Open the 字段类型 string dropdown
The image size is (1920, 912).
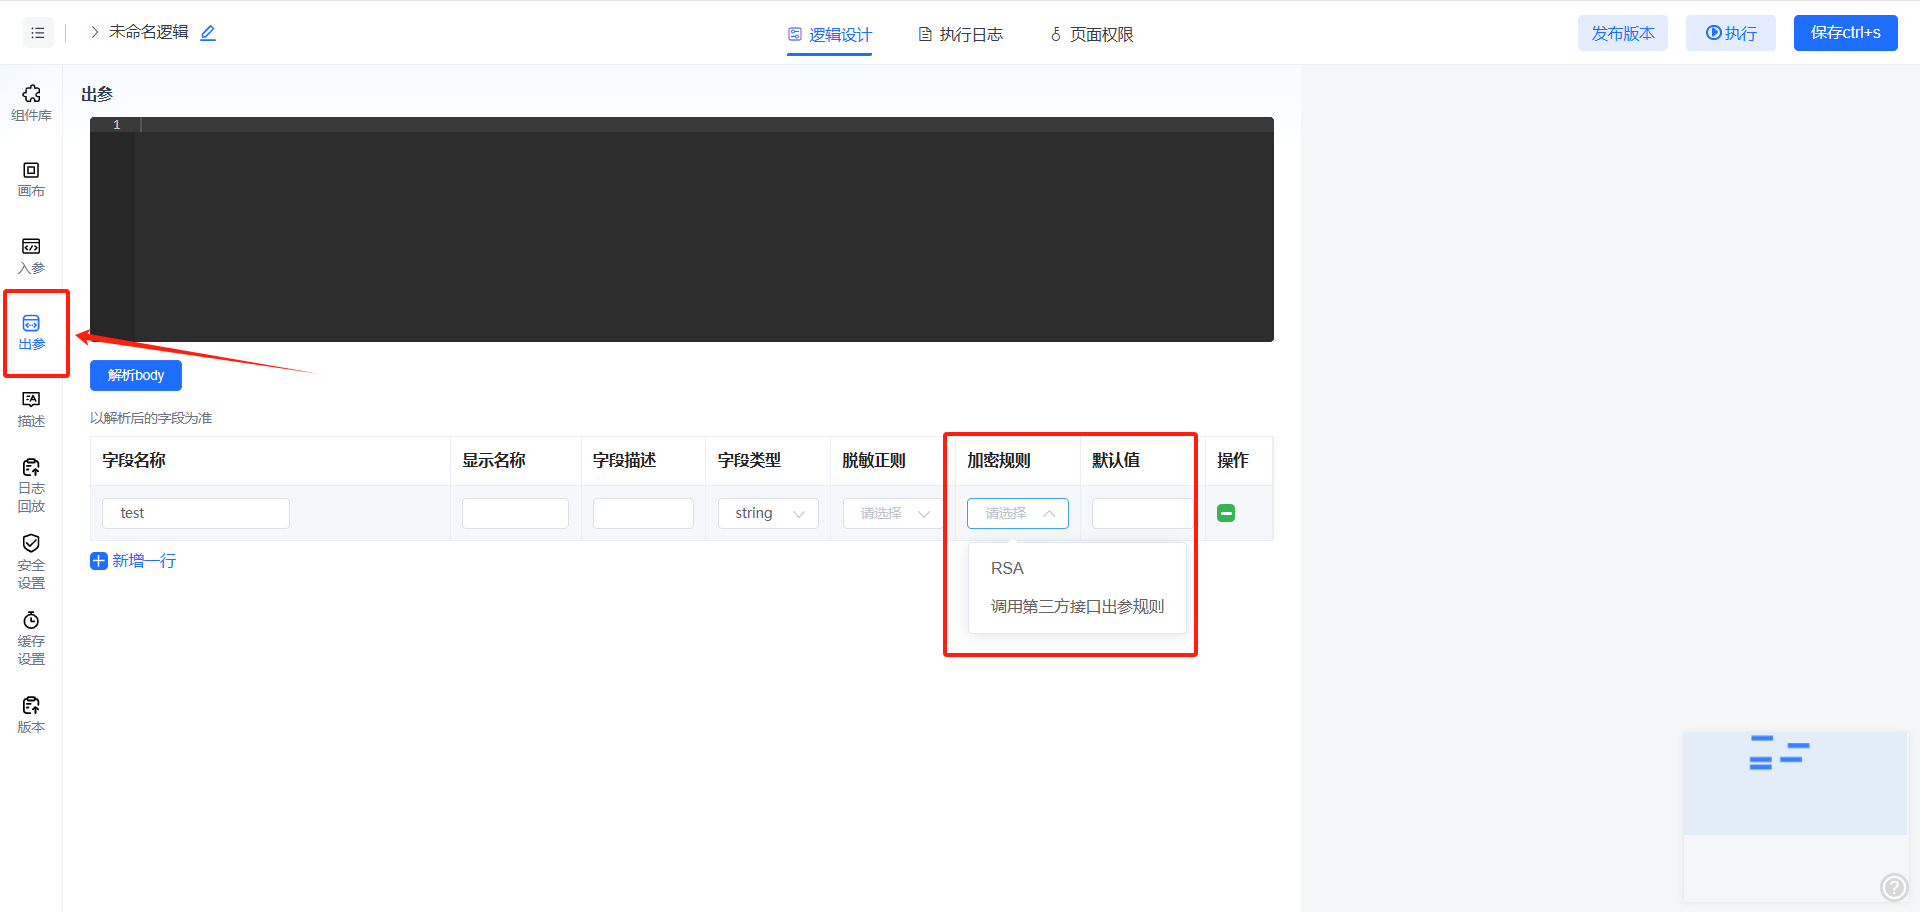[x=768, y=513]
